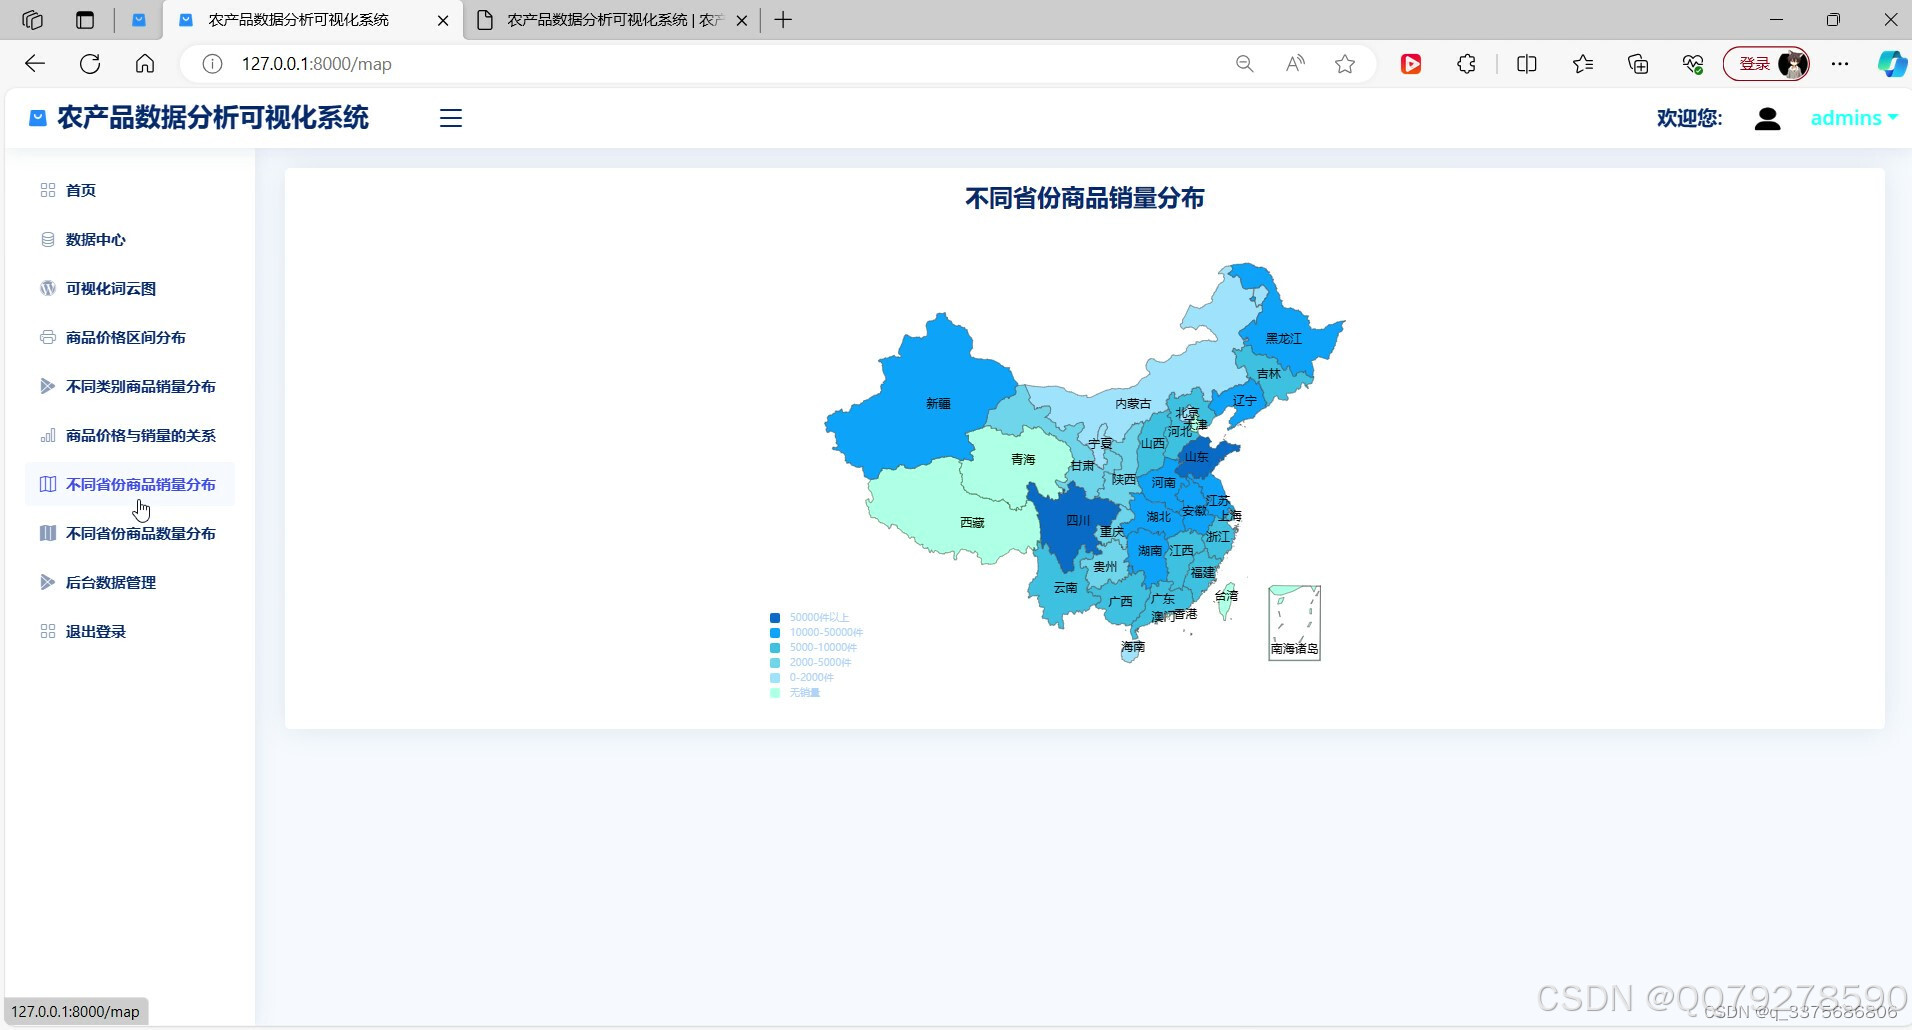Screen dimensions: 1912x1030
Task: Open 不同类别商品销量分布 page
Action: click(141, 386)
